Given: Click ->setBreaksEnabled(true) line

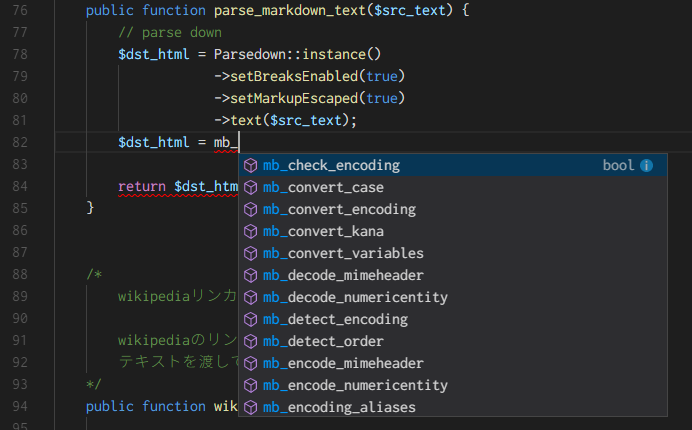Looking at the screenshot, I should coord(309,76).
